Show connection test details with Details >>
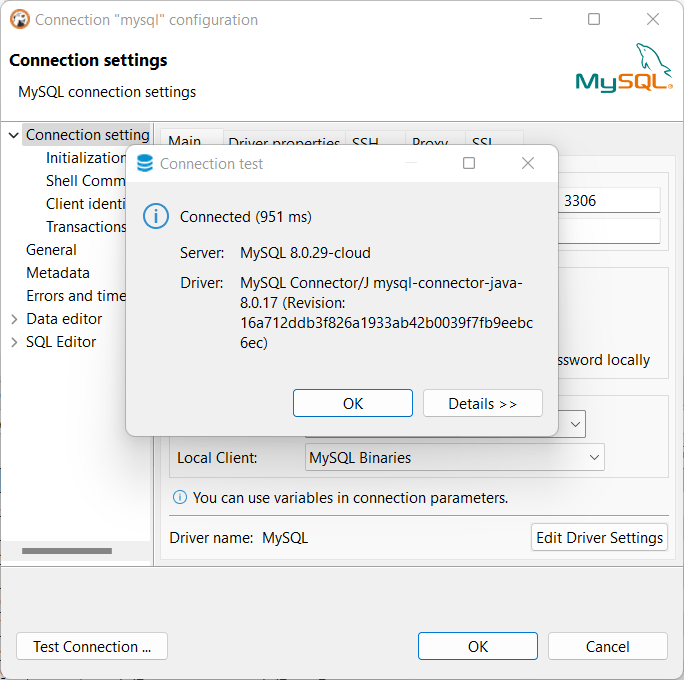Image resolution: width=684 pixels, height=680 pixels. click(x=482, y=403)
